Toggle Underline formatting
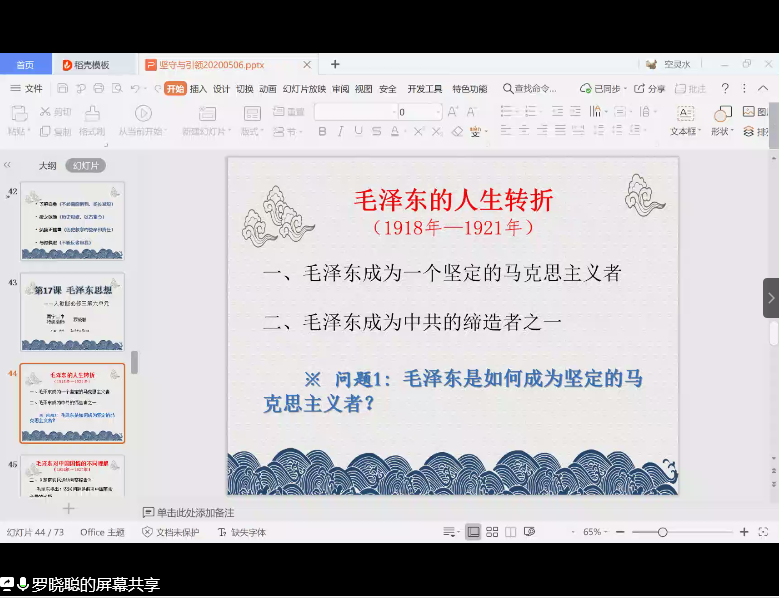The image size is (779, 598). click(x=358, y=131)
